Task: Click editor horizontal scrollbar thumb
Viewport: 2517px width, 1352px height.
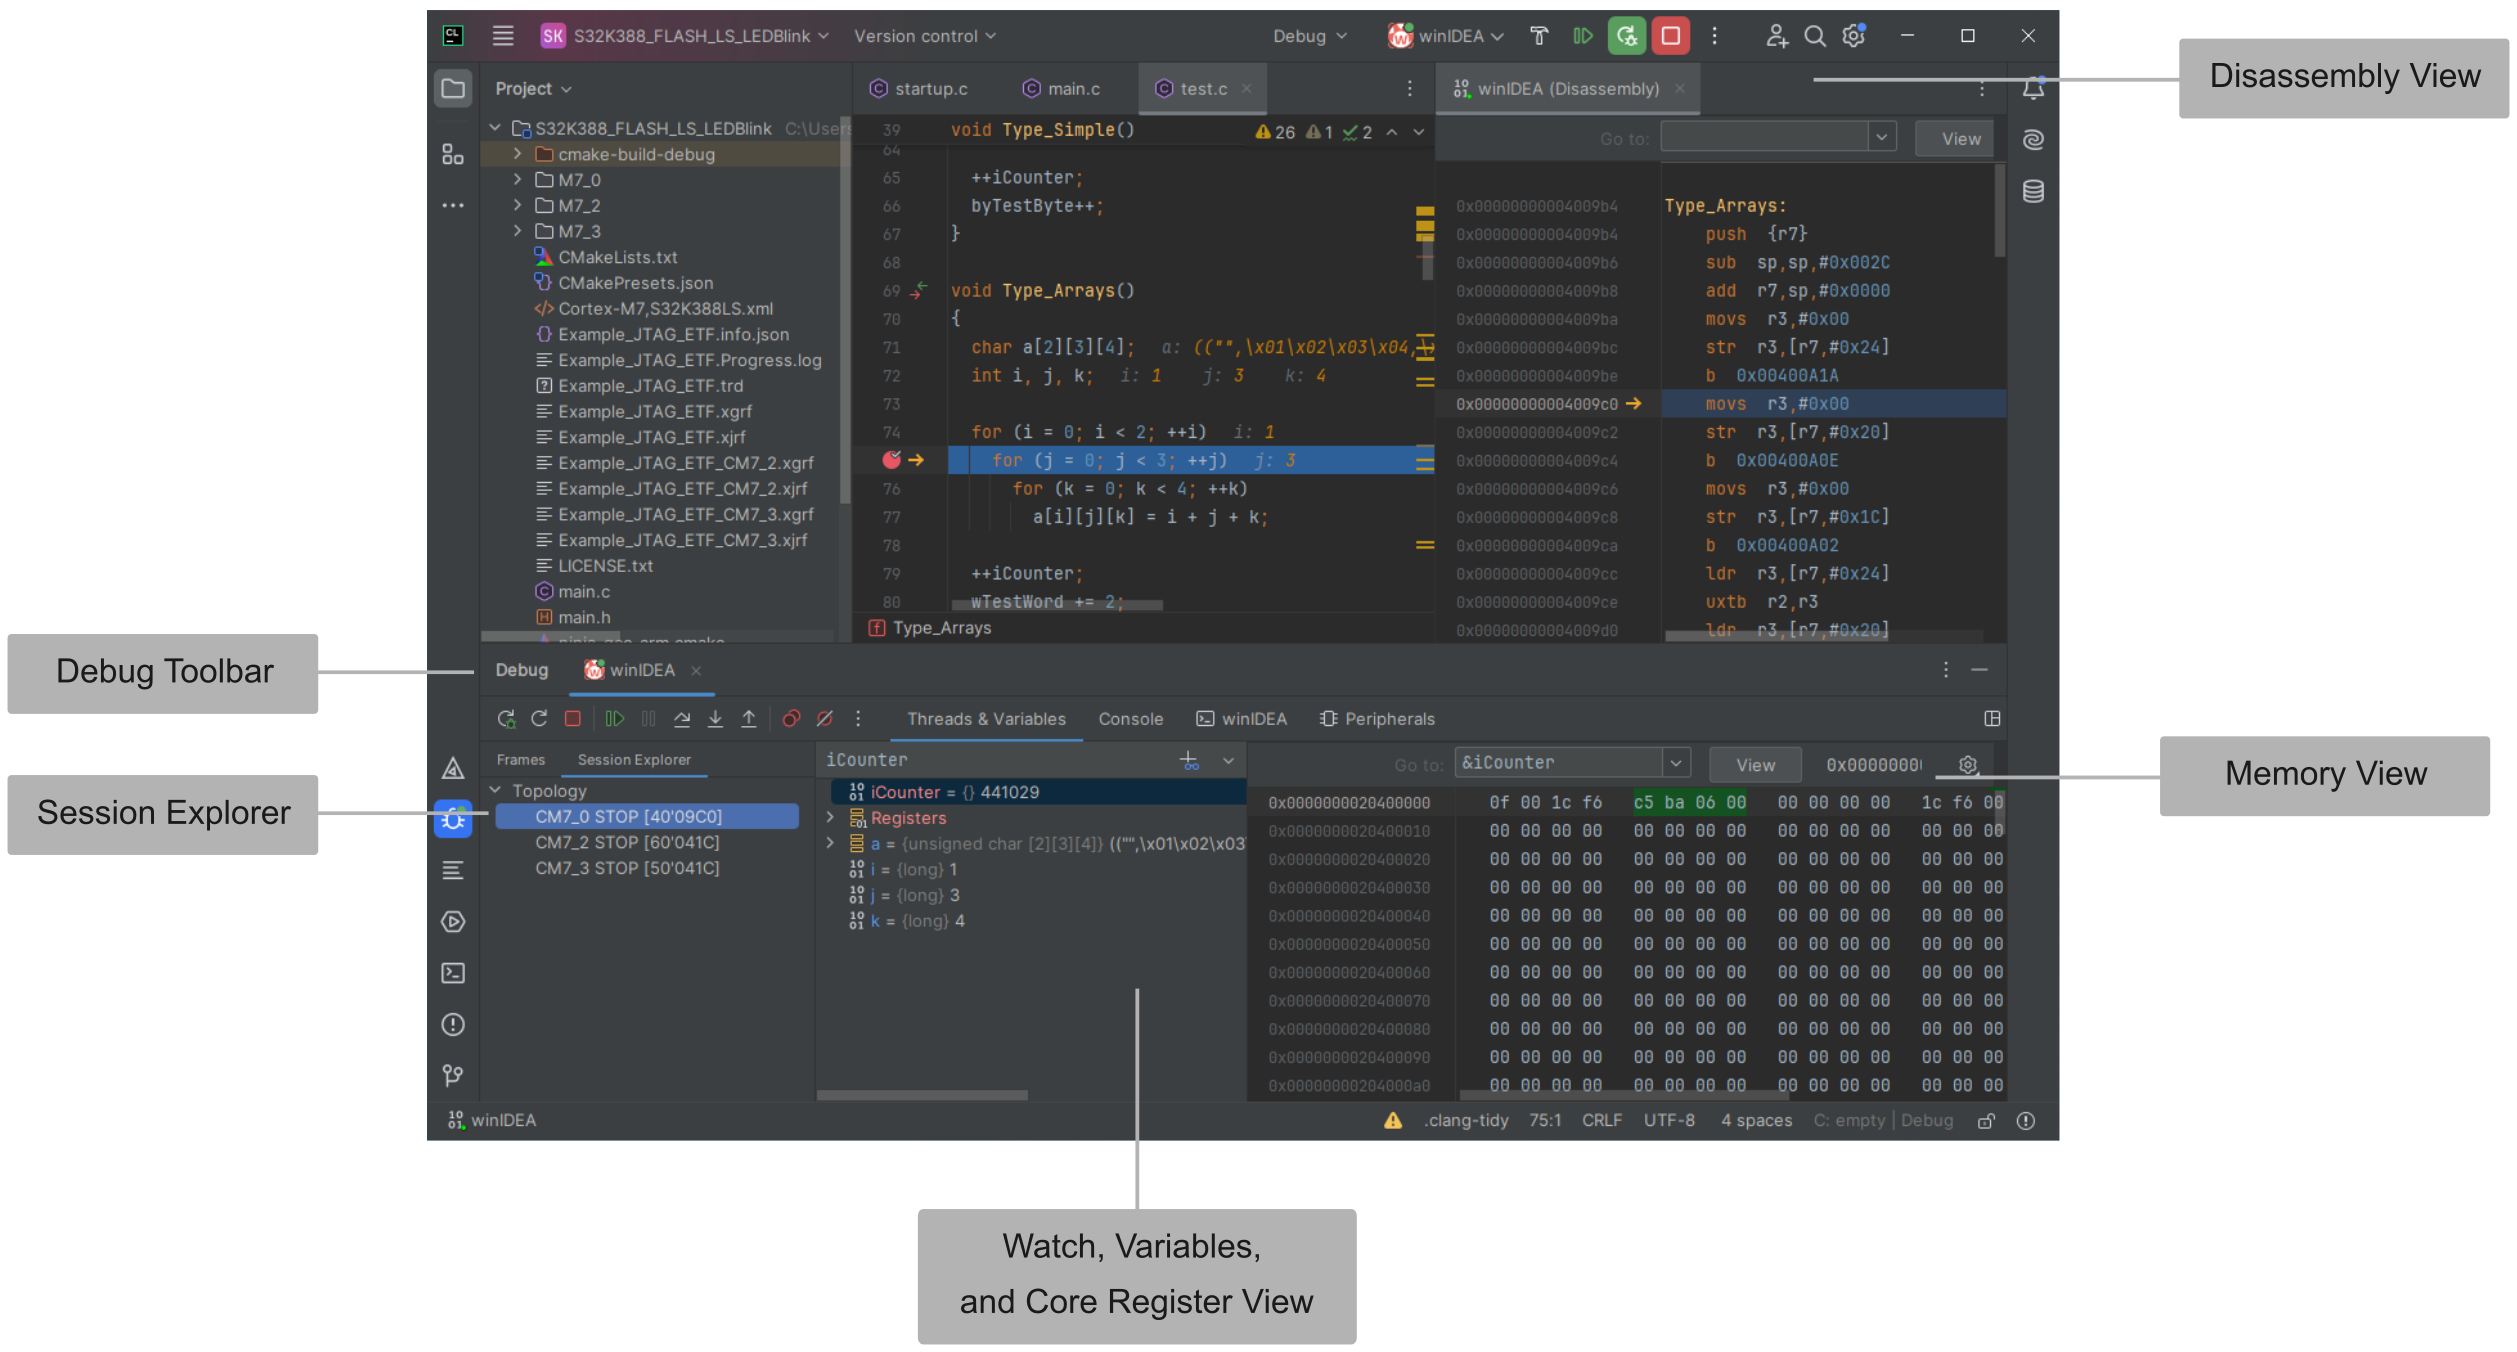Action: coord(1057,604)
